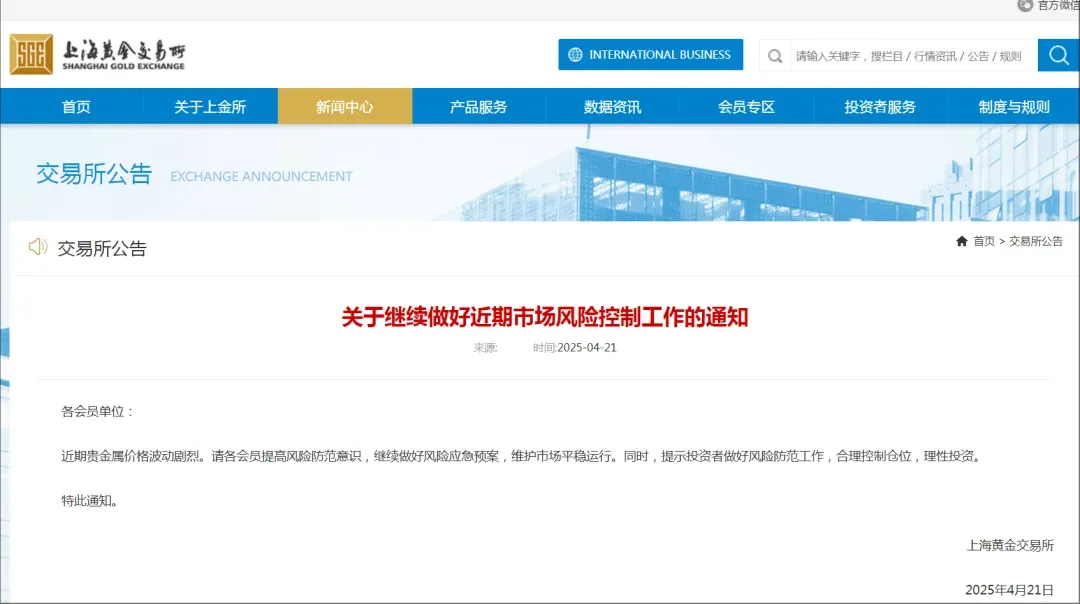The width and height of the screenshot is (1080, 604).
Task: Select the 新闻中心 navigation tab
Action: [x=344, y=107]
